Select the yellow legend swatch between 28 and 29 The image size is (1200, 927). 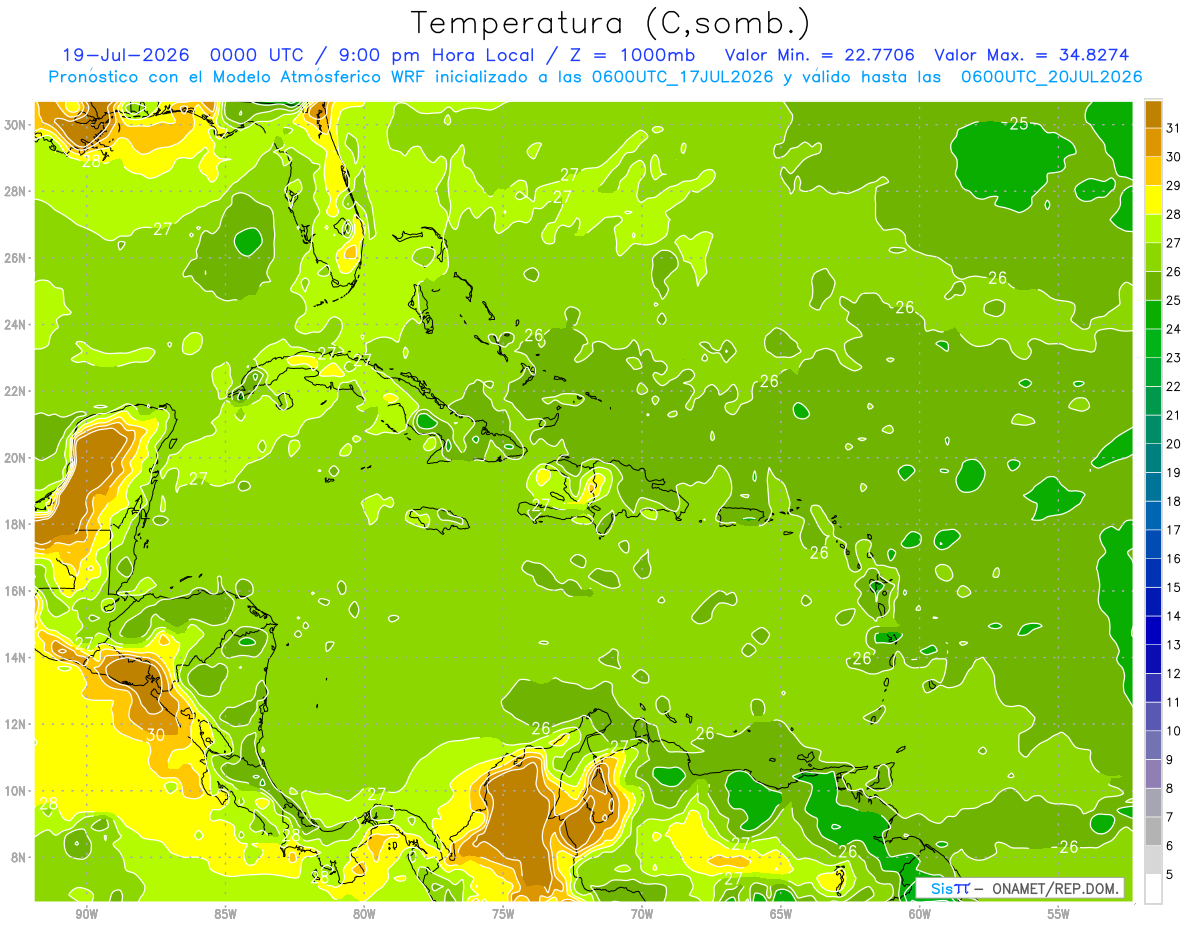click(1153, 199)
